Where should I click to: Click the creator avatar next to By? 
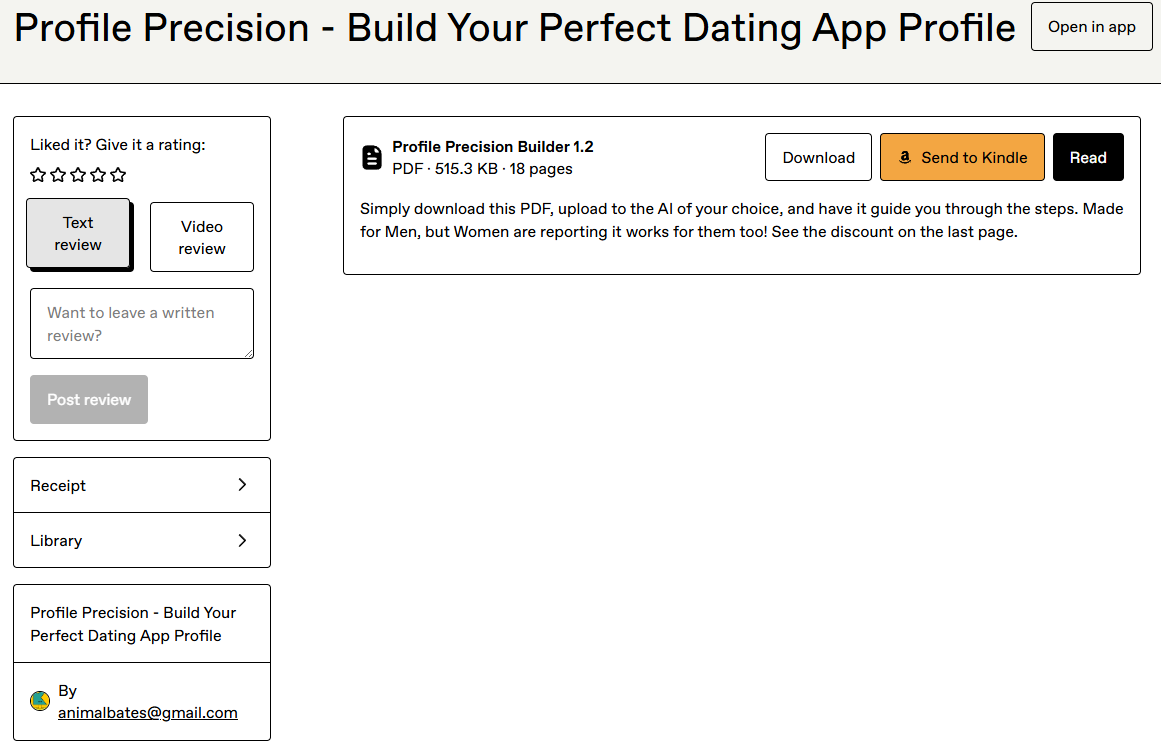[40, 700]
